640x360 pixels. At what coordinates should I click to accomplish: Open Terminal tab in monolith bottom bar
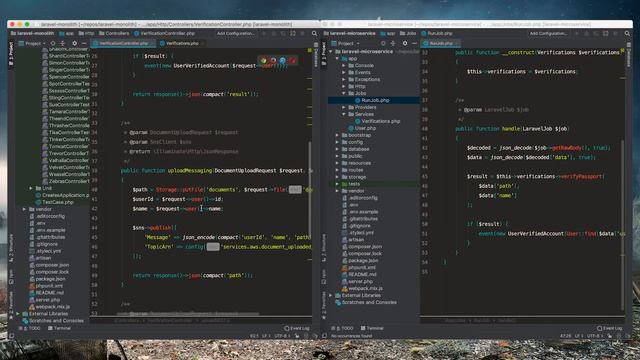point(59,328)
